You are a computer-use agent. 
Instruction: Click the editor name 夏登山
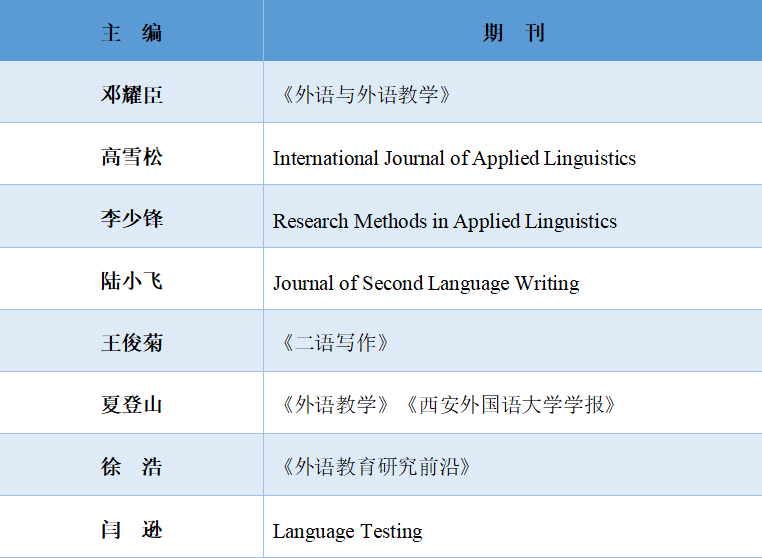point(132,405)
